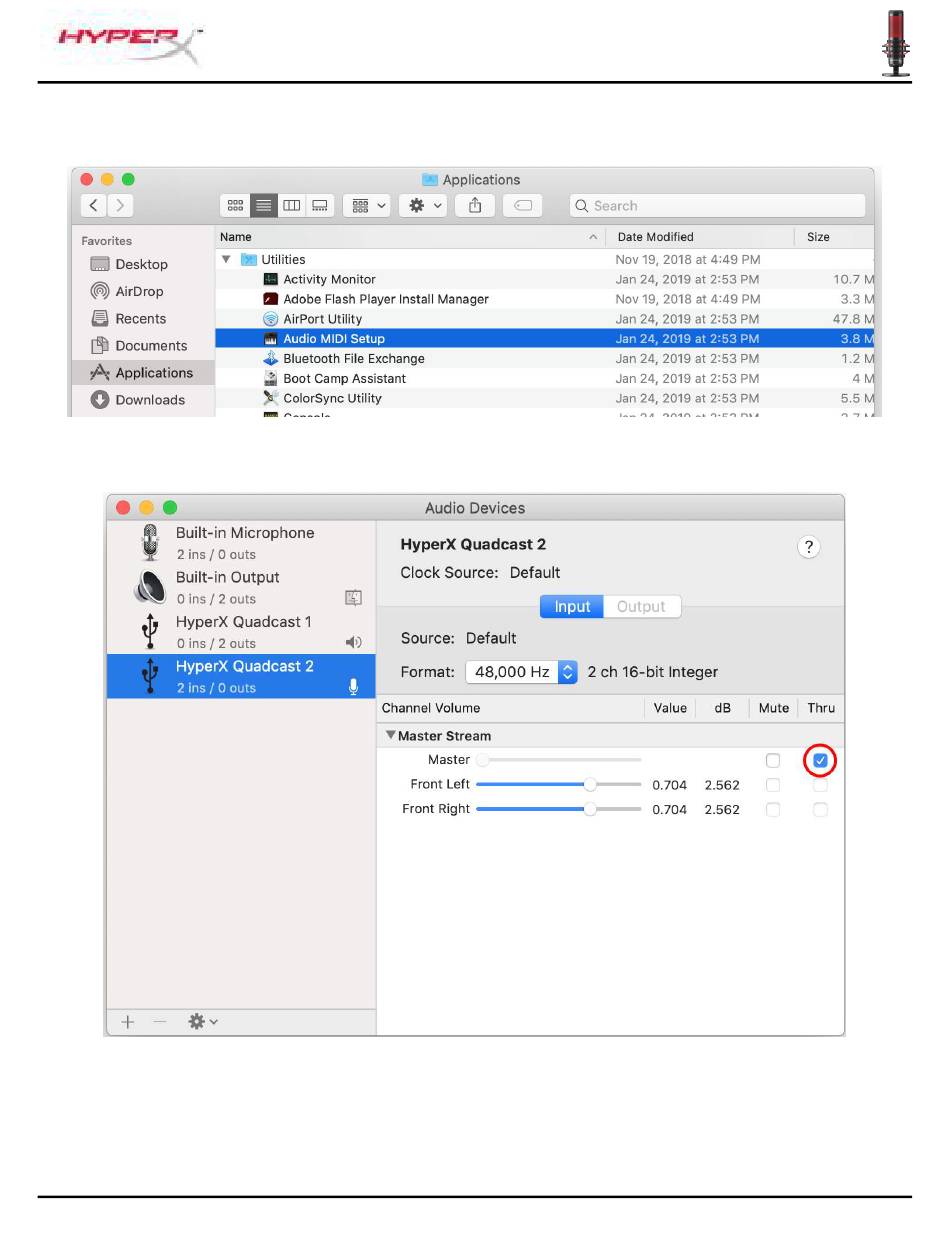950x1260 pixels.
Task: Select the Activity Monitor app icon
Action: click(x=270, y=279)
